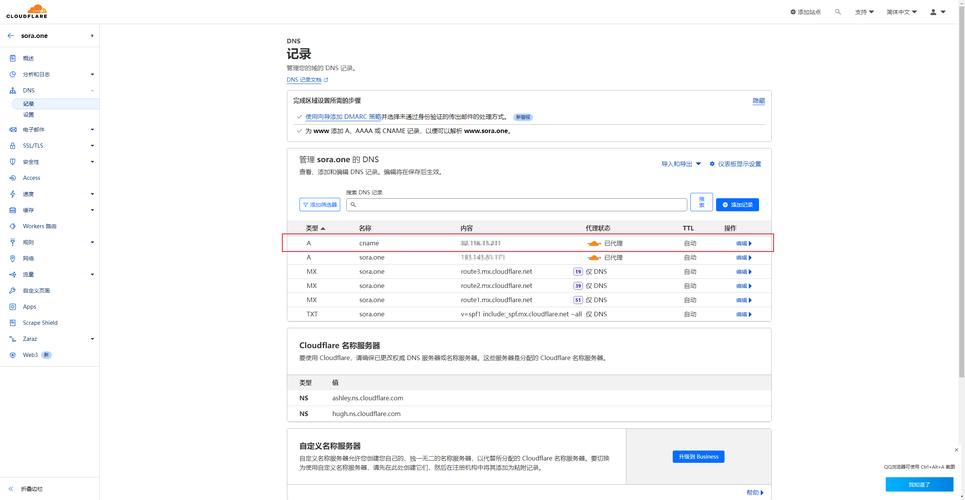965x500 pixels.
Task: Click the priority badge 19 on MX row
Action: coord(578,272)
